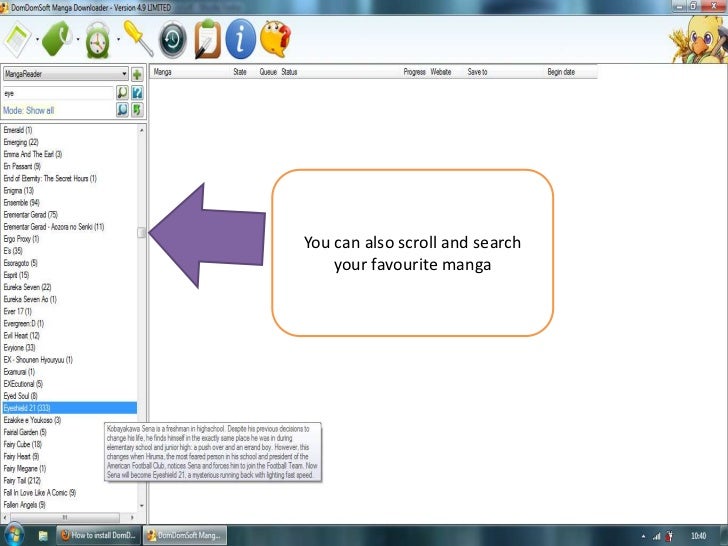Click the State column header
This screenshot has height=546, width=728.
pyautogui.click(x=240, y=72)
